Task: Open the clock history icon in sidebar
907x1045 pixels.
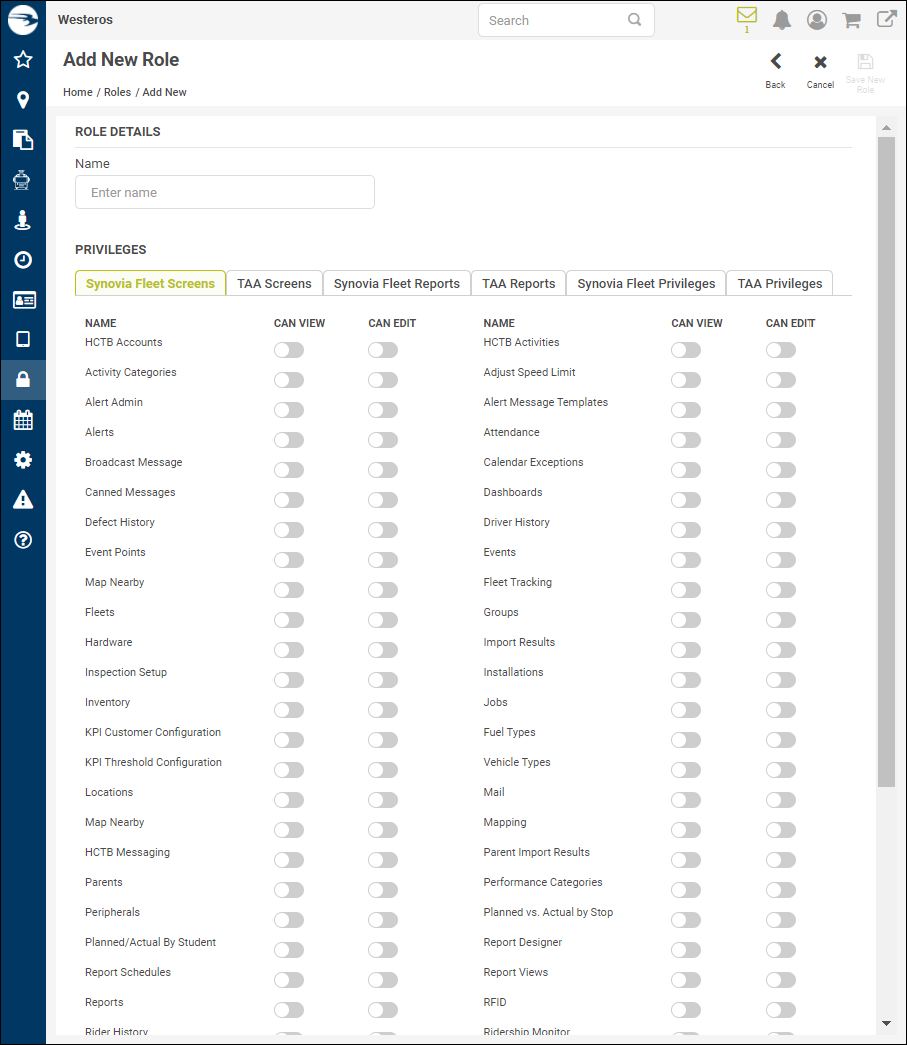Action: pos(23,260)
